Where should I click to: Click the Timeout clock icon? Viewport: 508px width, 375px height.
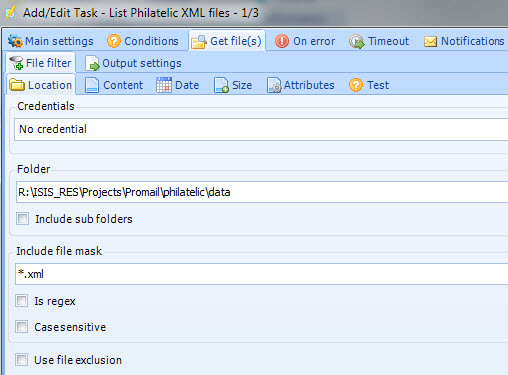[x=357, y=42]
